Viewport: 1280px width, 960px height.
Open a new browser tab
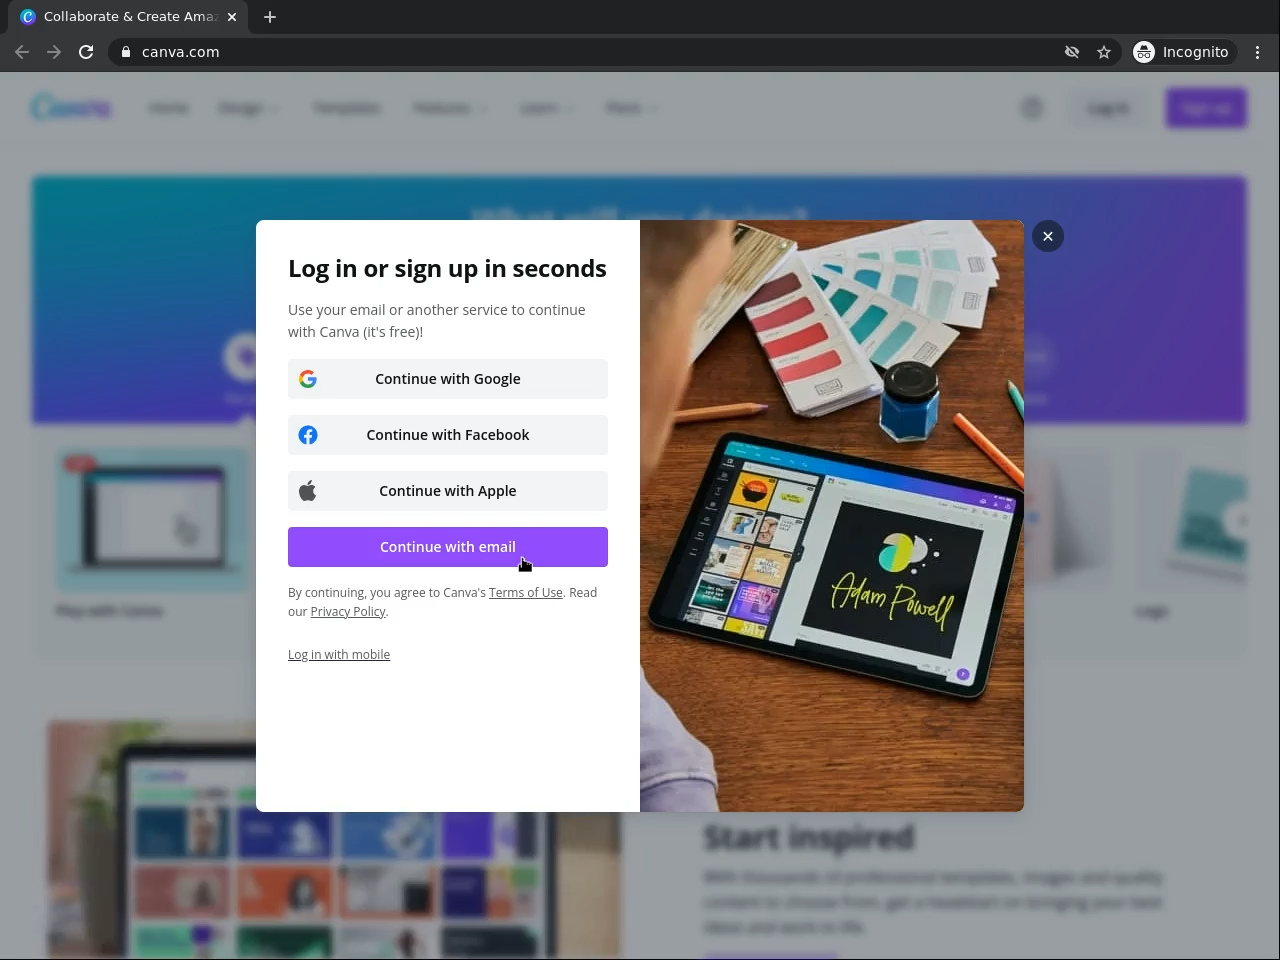(270, 17)
